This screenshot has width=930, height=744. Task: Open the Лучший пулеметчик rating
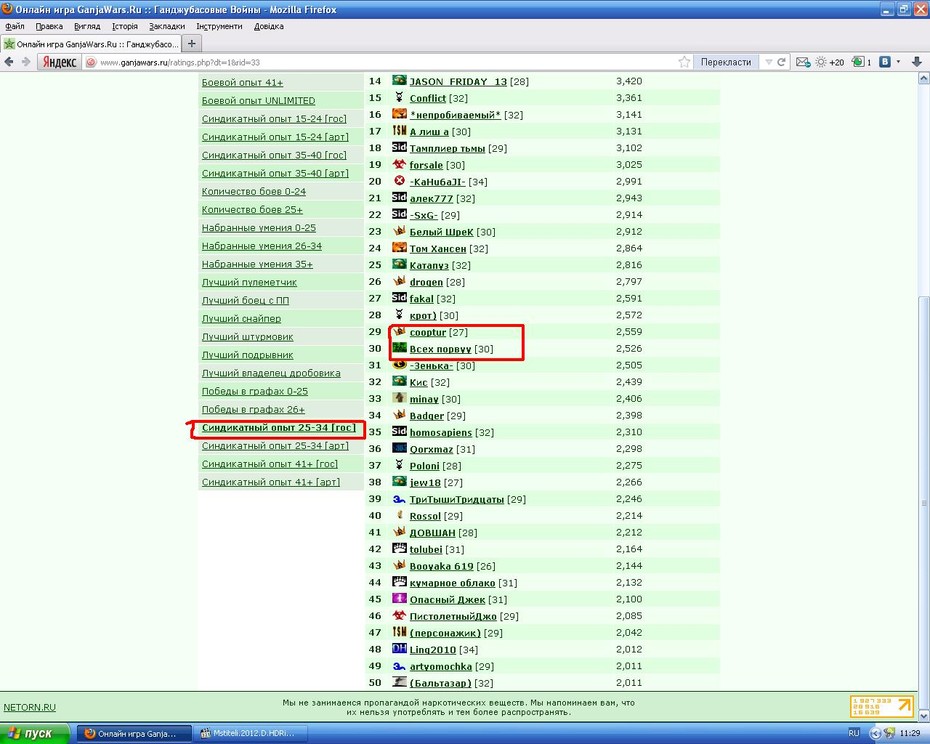pyautogui.click(x=249, y=282)
